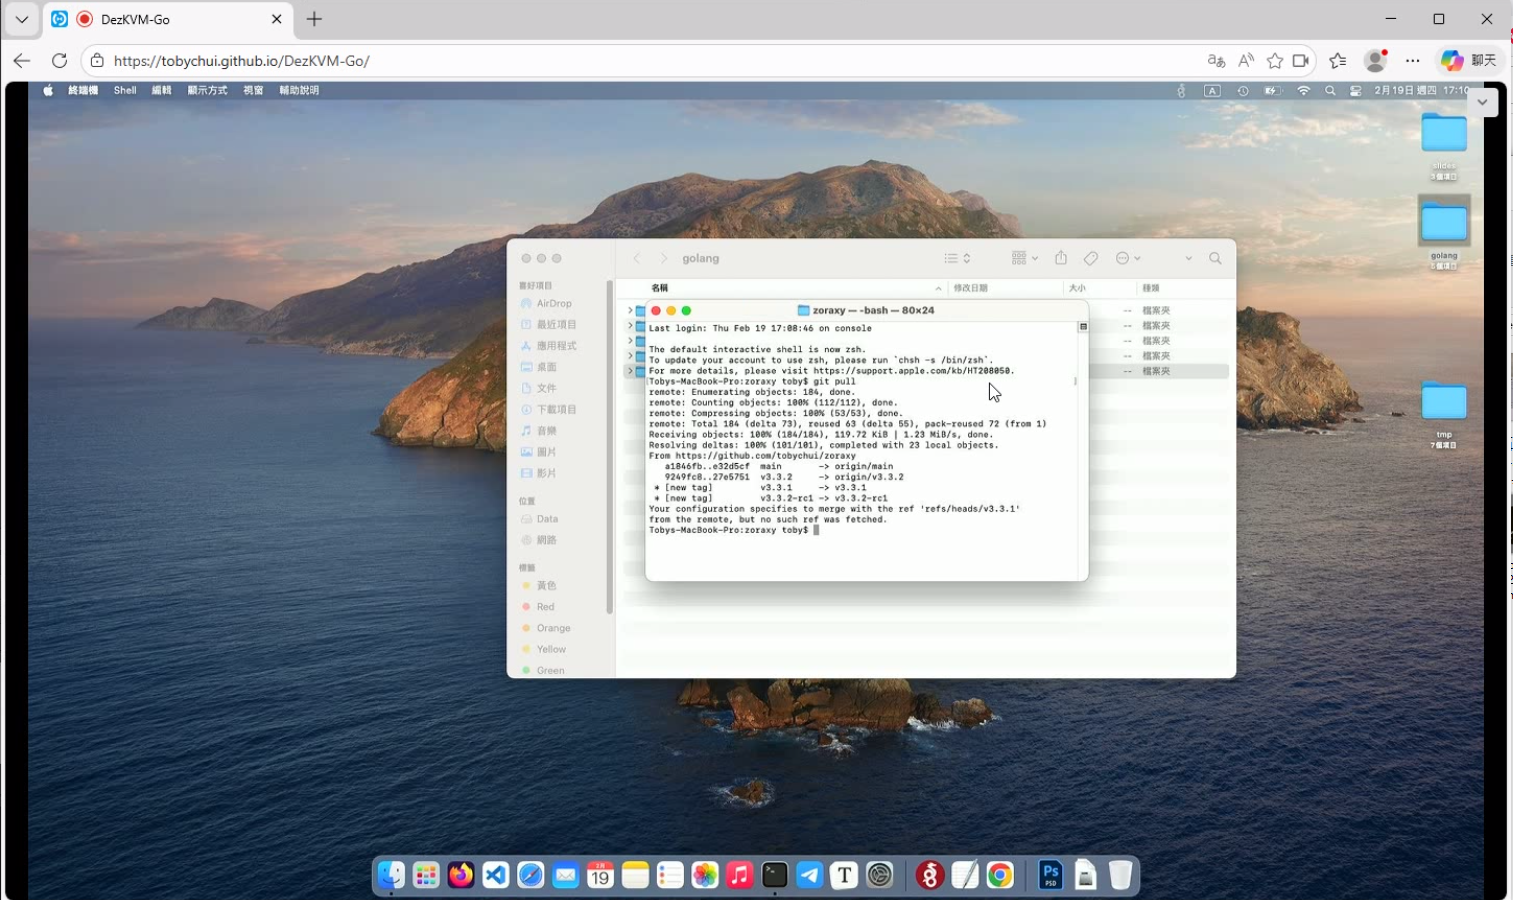This screenshot has width=1513, height=900.
Task: Launch Google Chrome from the Dock
Action: coord(1000,876)
